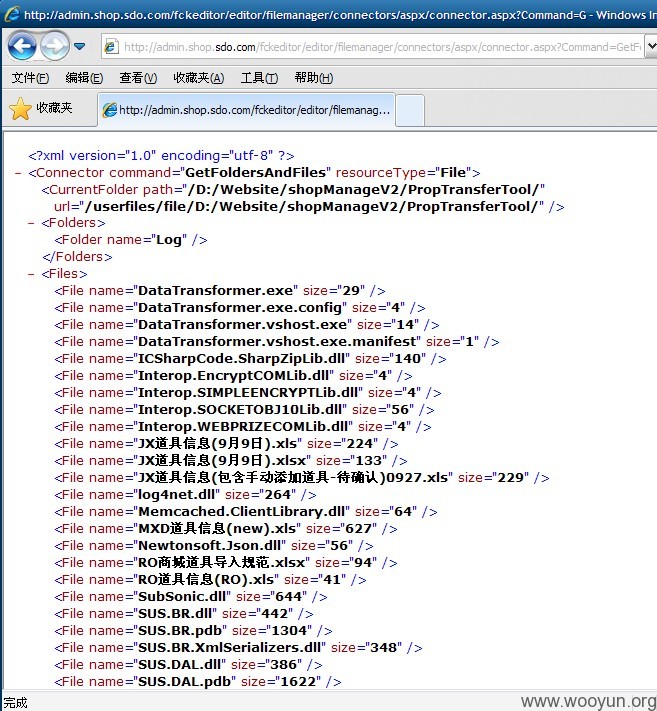Click the IE icon on page tab

109,110
